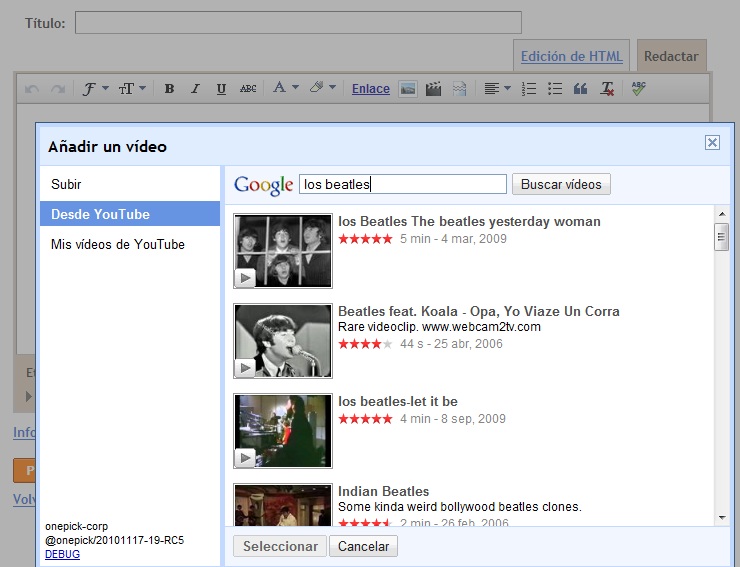Click the results scrollbar thumb
This screenshot has width=740, height=567.
click(x=722, y=237)
